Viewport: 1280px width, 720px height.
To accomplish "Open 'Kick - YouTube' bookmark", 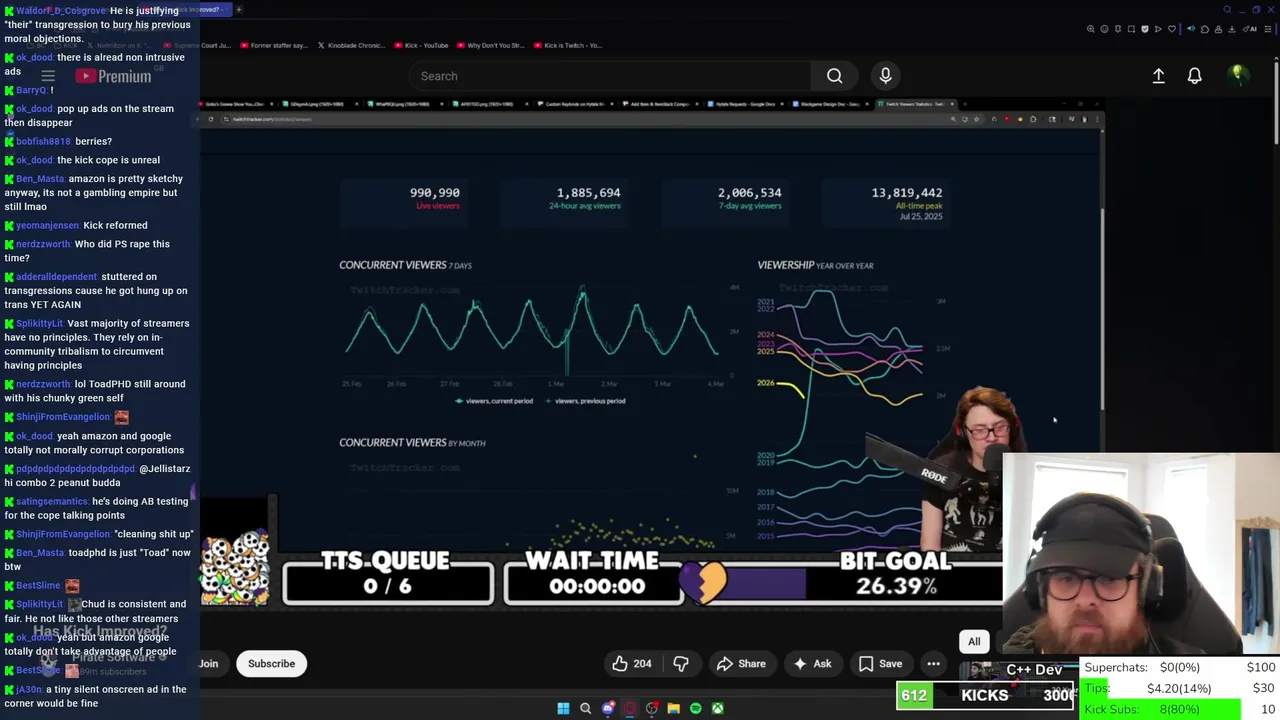I will click(422, 45).
